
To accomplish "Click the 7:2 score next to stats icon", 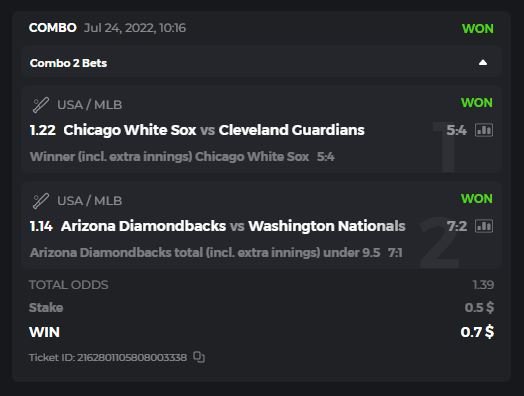I will 457,226.
